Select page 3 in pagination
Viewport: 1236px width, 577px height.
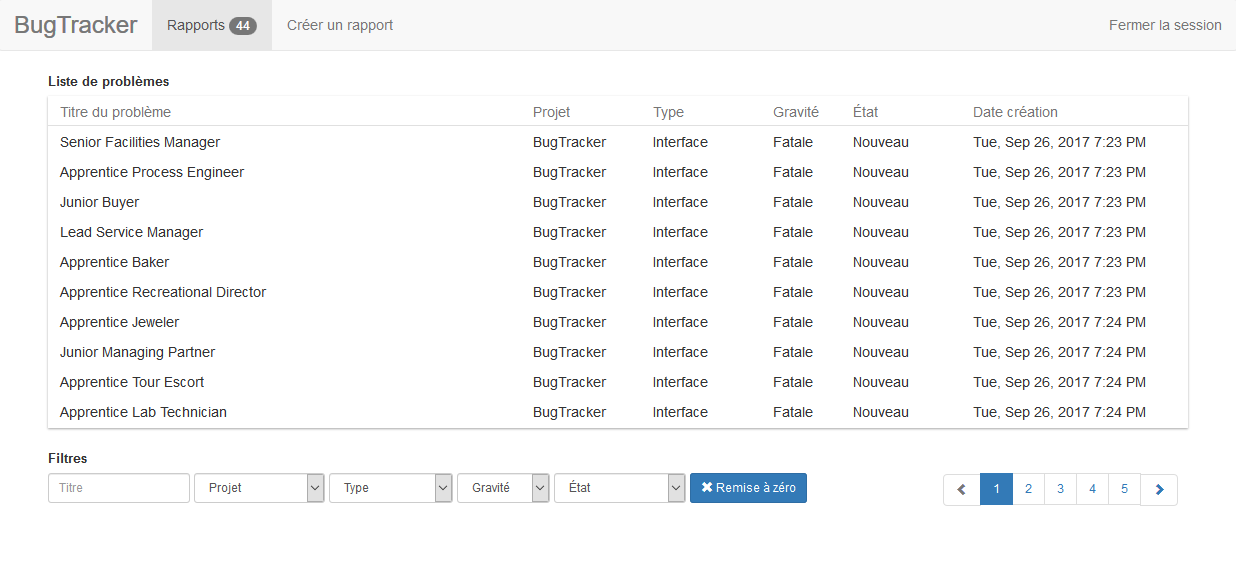point(1060,489)
